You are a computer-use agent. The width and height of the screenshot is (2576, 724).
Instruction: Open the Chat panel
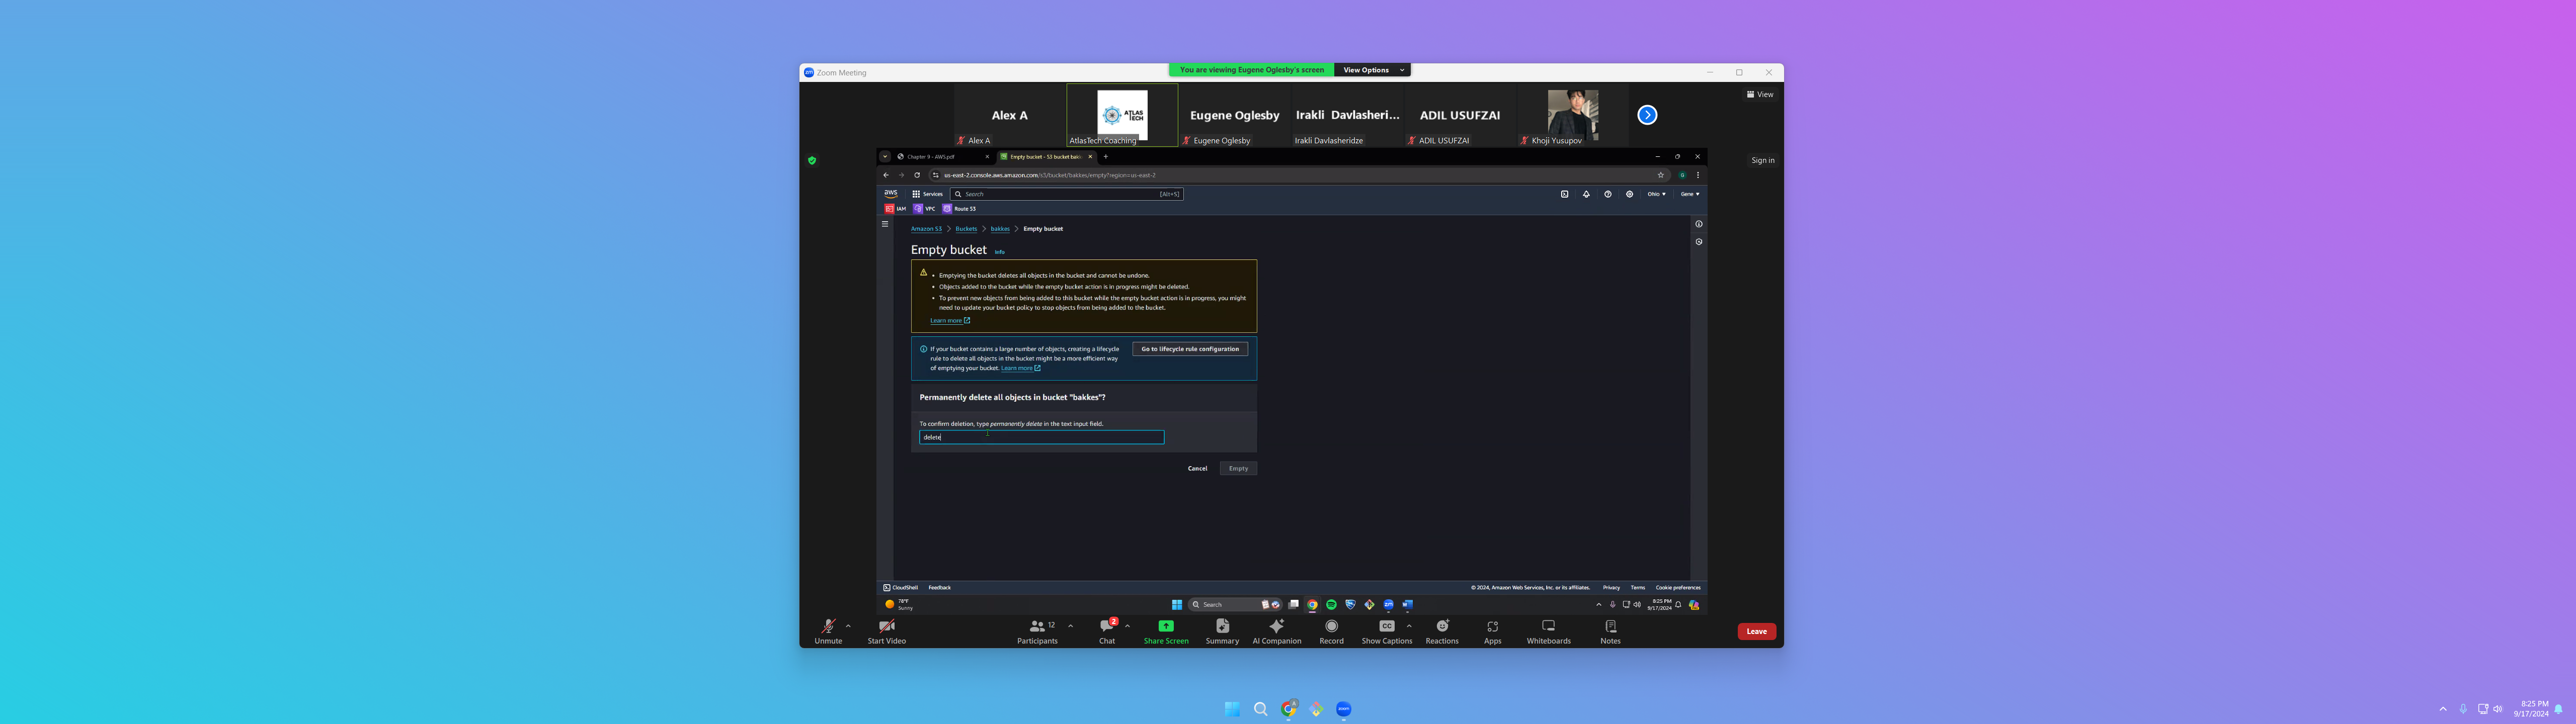click(1107, 630)
